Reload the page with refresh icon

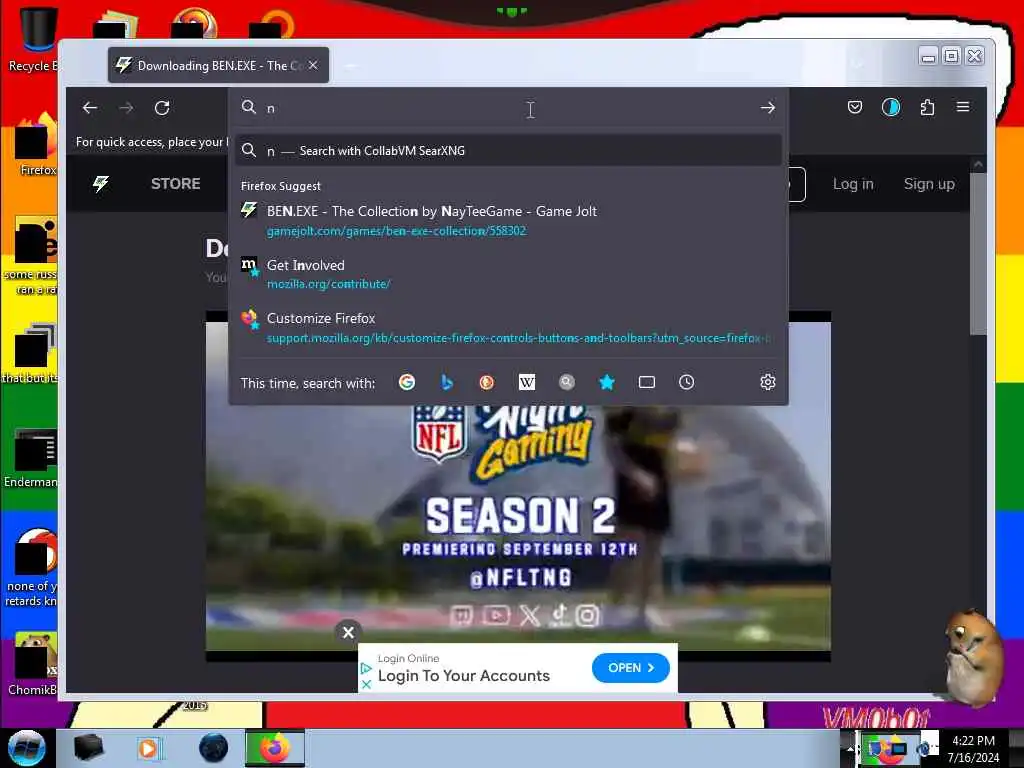point(162,108)
